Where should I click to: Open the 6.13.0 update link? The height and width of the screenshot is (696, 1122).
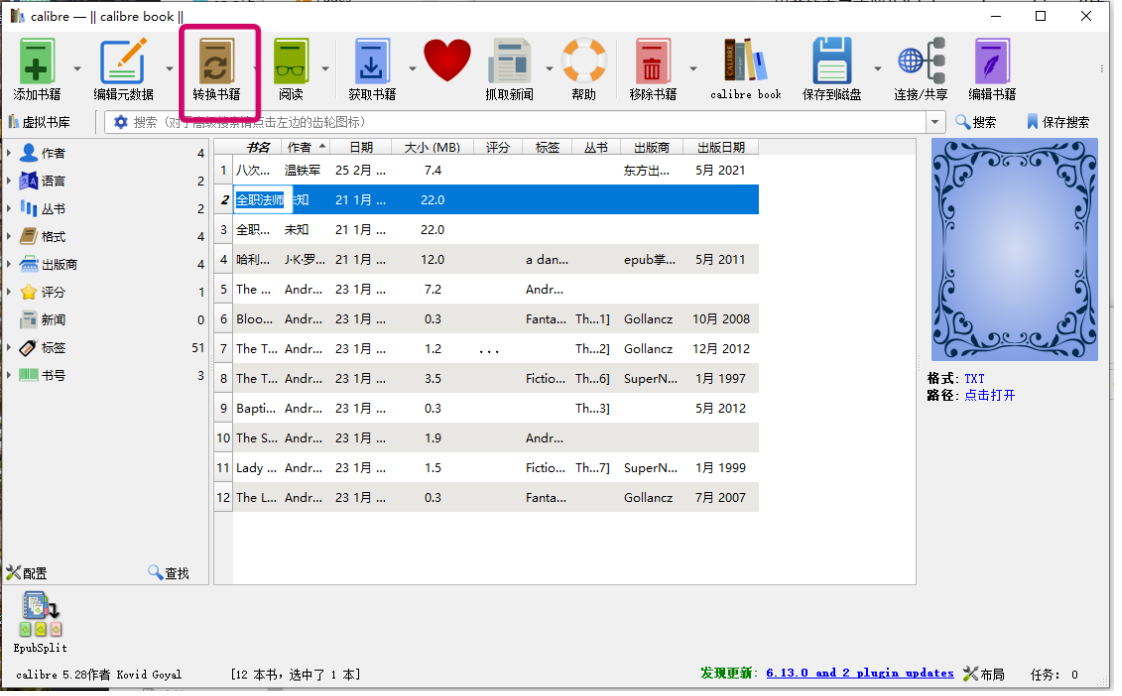coord(859,673)
